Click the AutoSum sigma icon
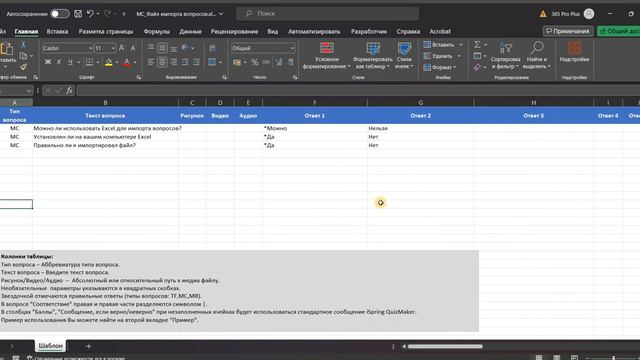The width and height of the screenshot is (640, 360). pyautogui.click(x=477, y=44)
